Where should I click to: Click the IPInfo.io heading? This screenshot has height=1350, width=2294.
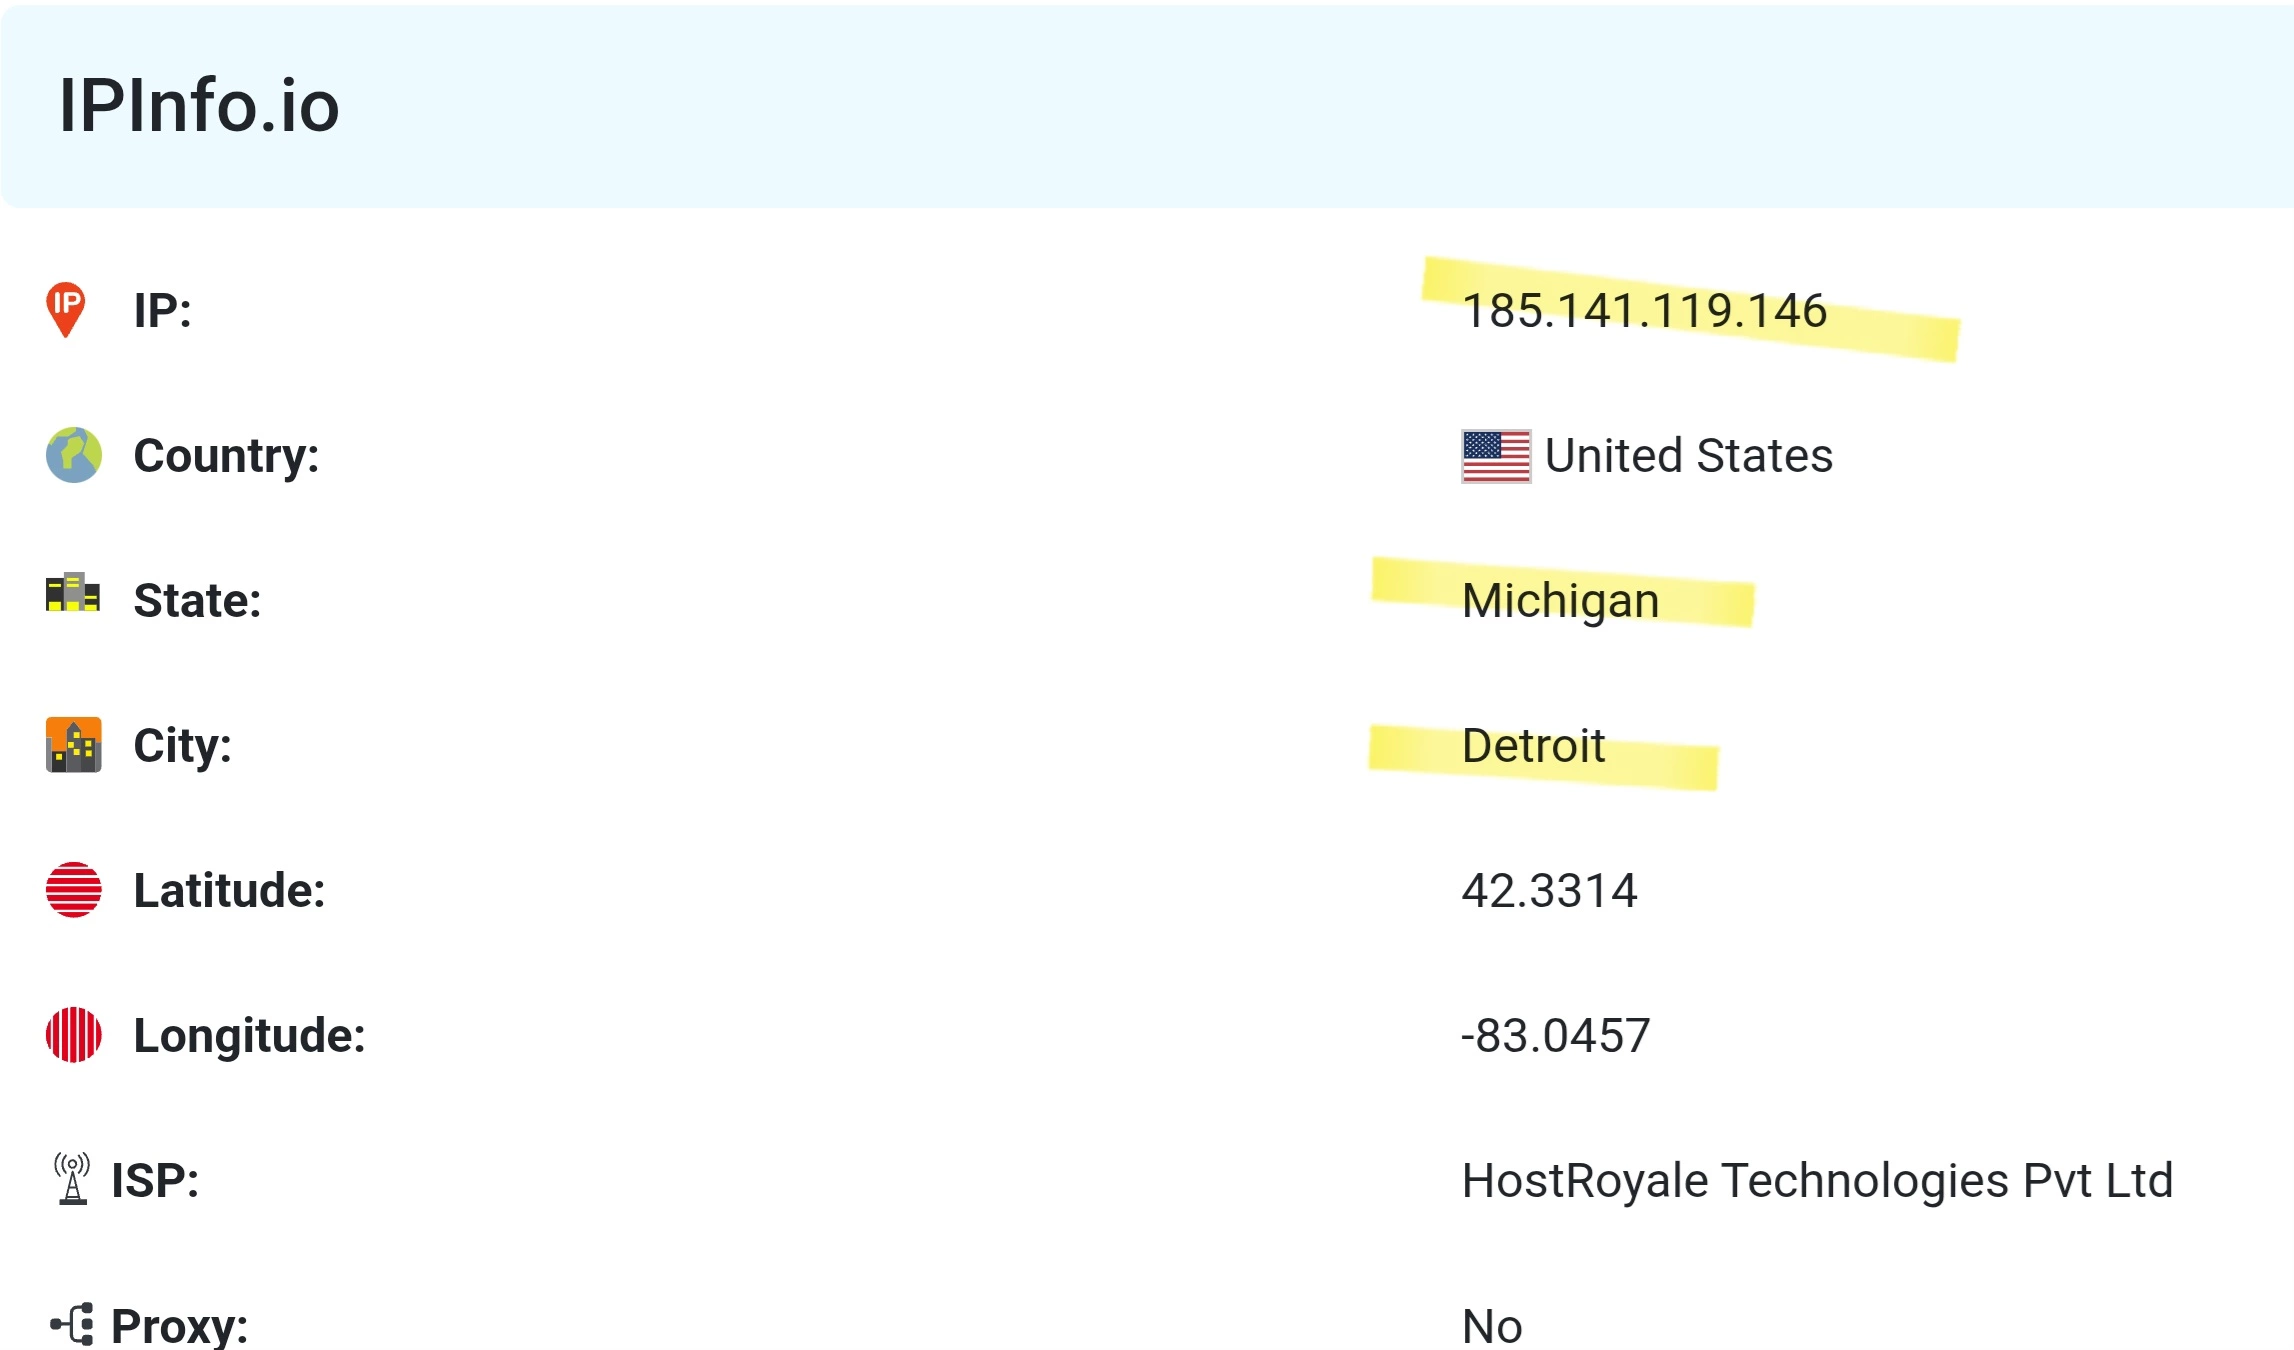(199, 105)
